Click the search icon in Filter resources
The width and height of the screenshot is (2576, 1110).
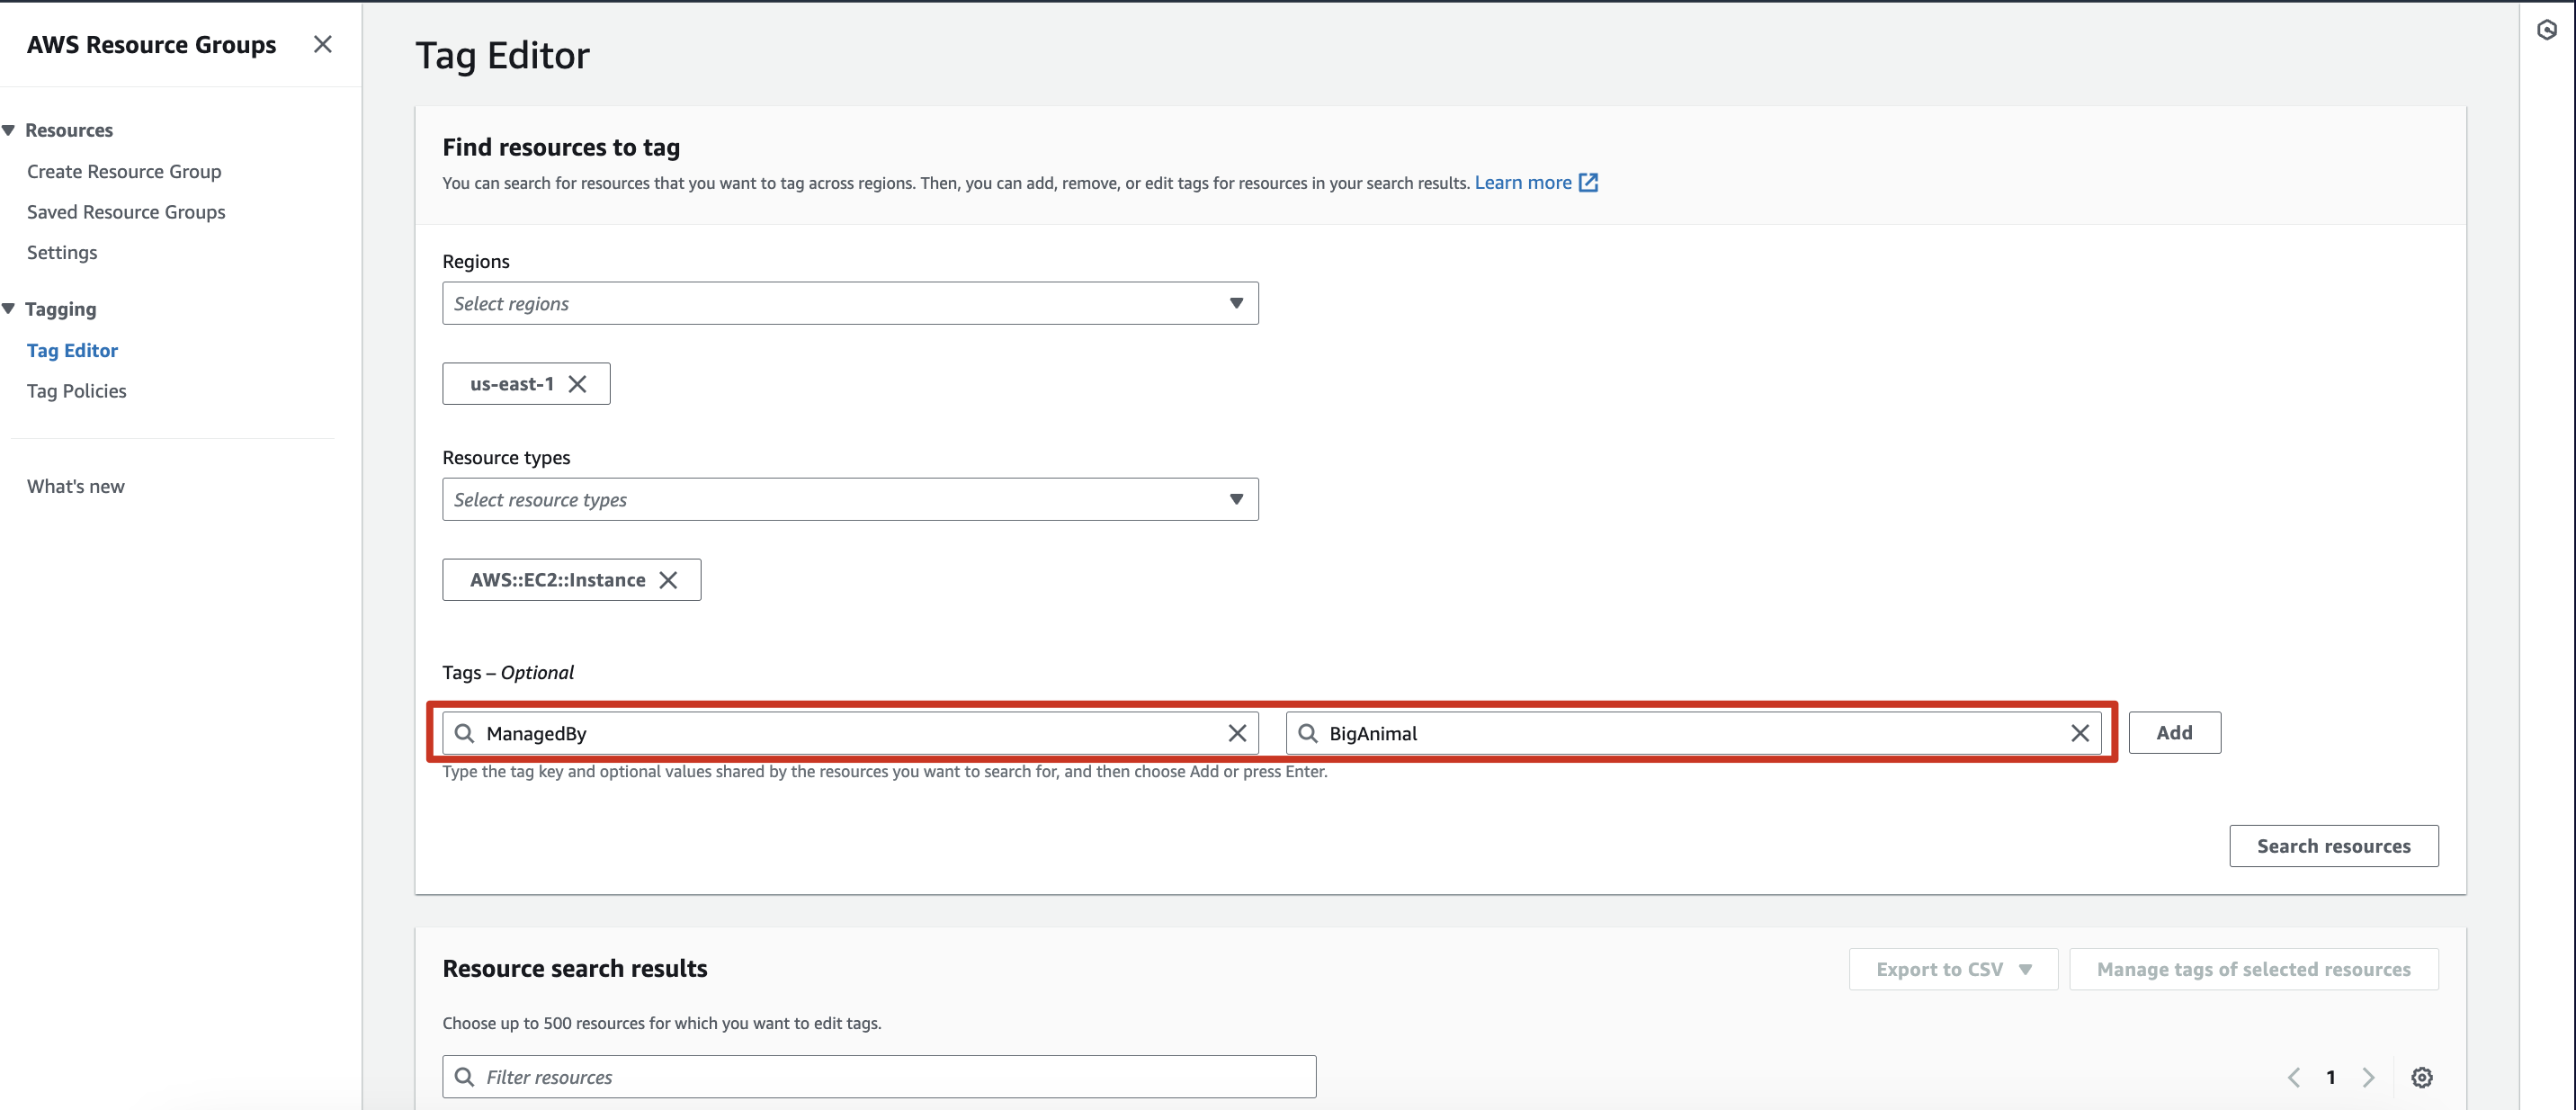click(465, 1077)
